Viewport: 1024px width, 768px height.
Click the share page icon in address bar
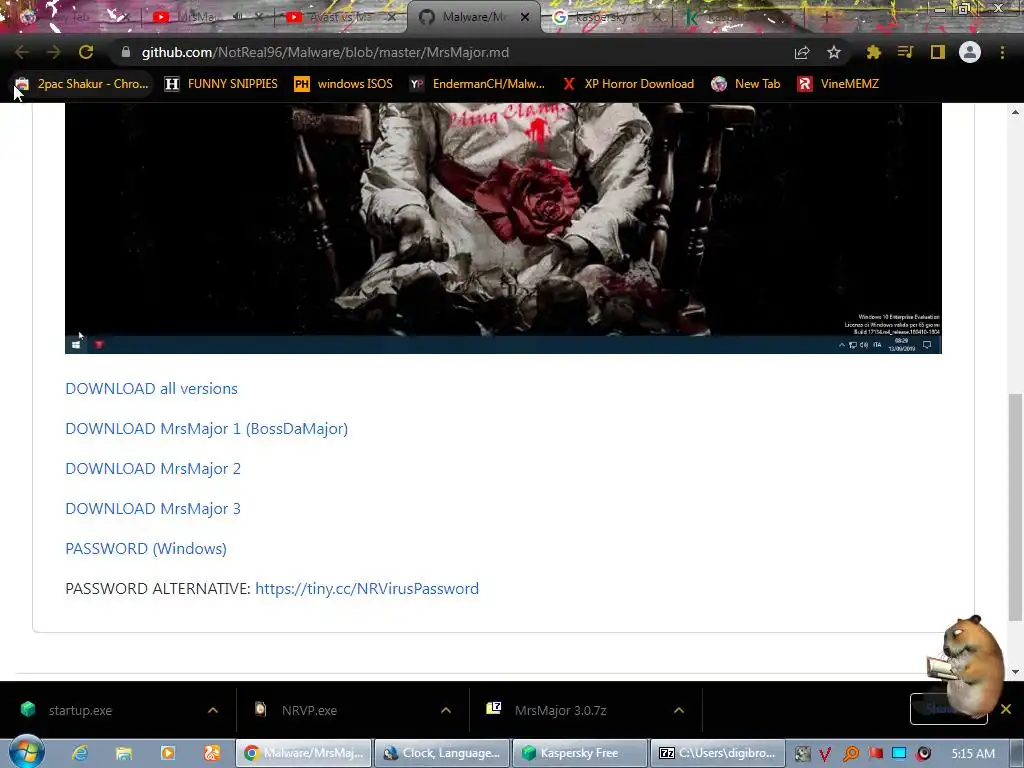(x=802, y=53)
